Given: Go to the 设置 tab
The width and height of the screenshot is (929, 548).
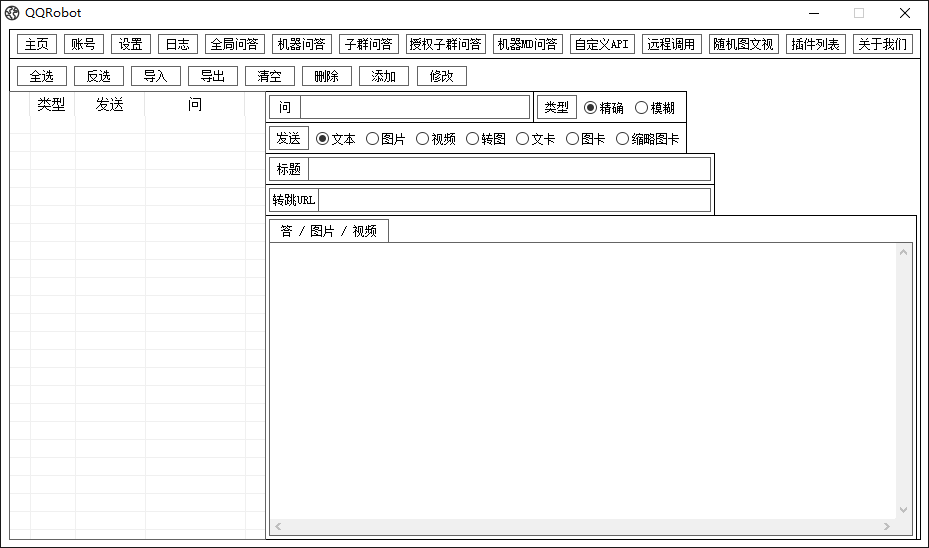Looking at the screenshot, I should pos(131,44).
